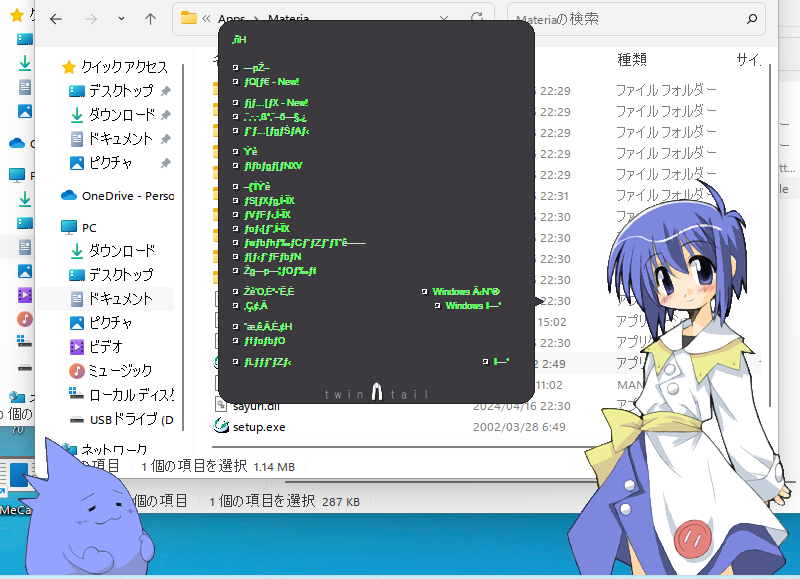The height and width of the screenshot is (579, 800).
Task: Select the sayuri.dll file icon
Action: 222,406
